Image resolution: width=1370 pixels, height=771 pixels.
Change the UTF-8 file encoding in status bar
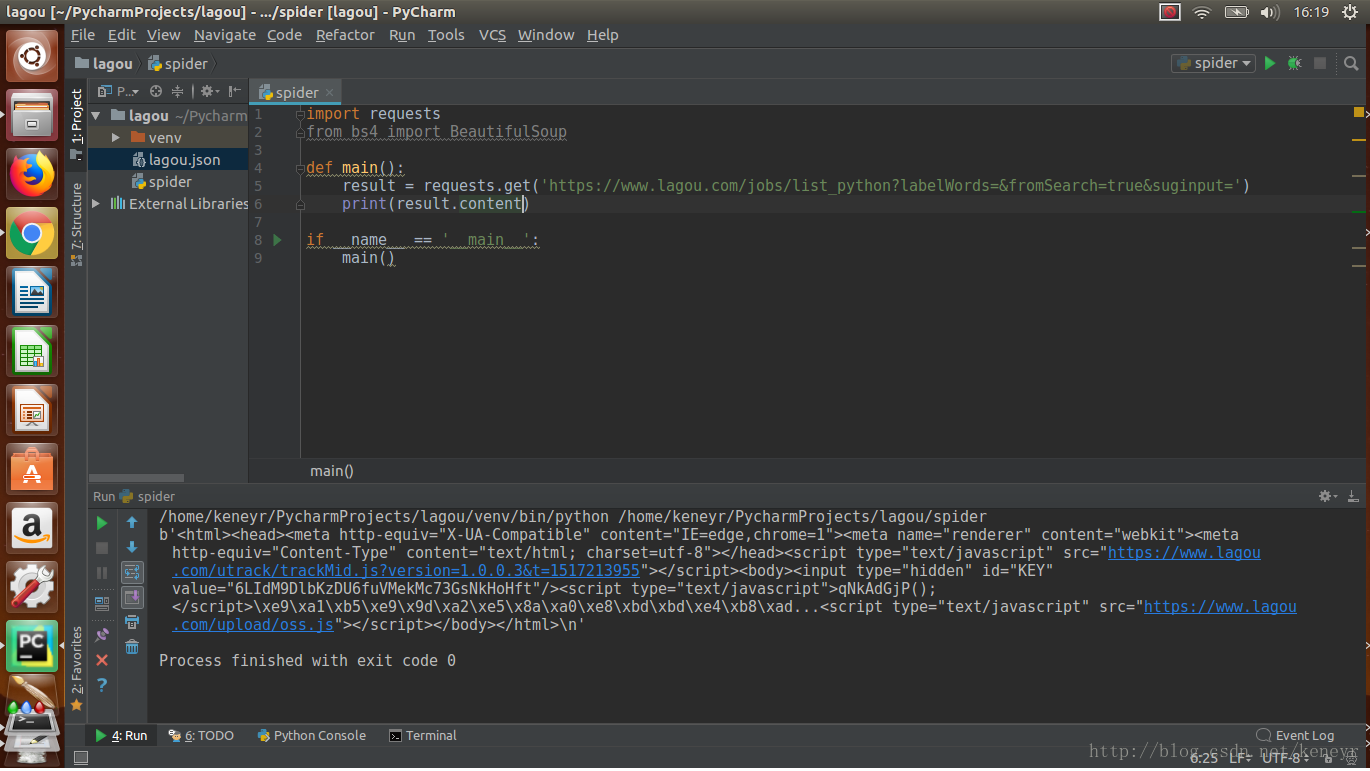tap(1285, 758)
